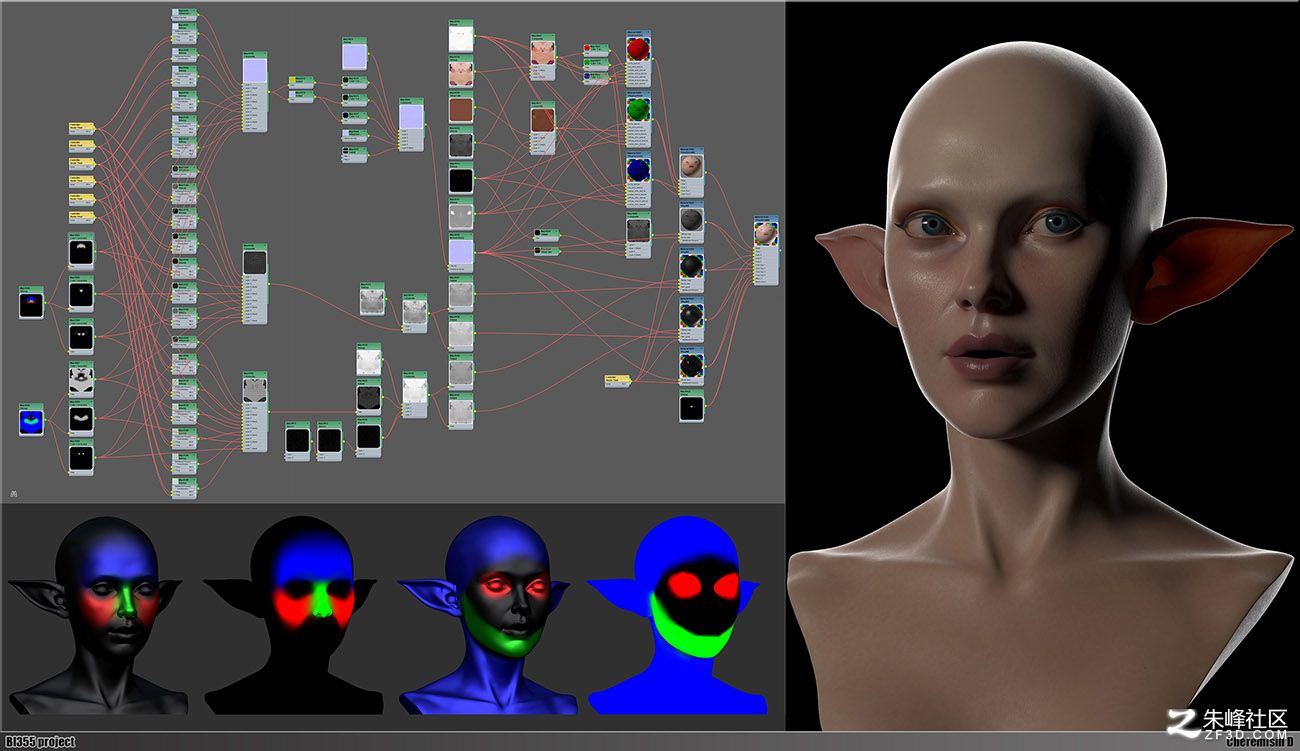Click the blue shaded head preview with red eyes
1300x751 pixels.
[x=489, y=613]
